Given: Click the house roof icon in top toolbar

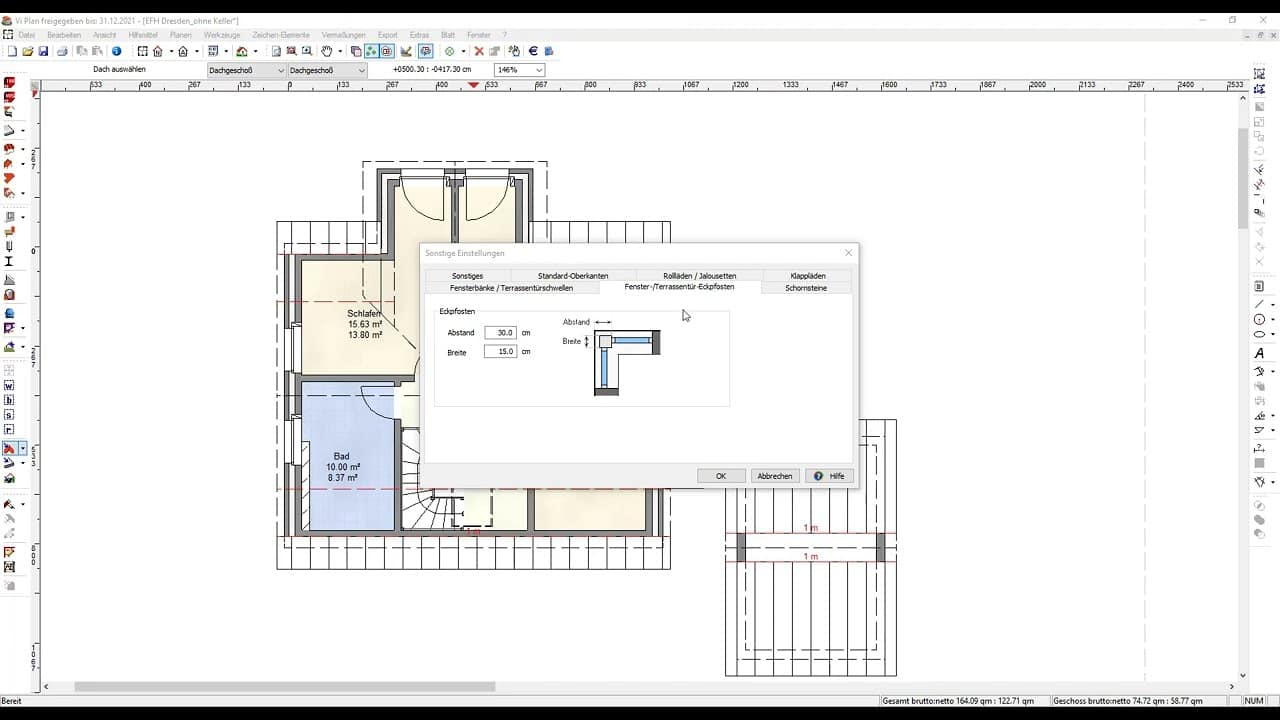Looking at the screenshot, I should 241,51.
